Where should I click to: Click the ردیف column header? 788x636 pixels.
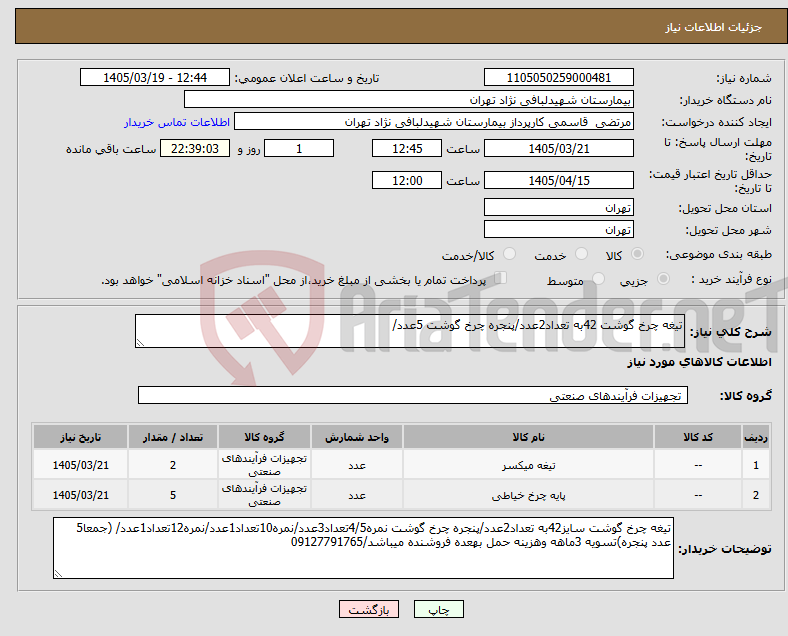756,437
